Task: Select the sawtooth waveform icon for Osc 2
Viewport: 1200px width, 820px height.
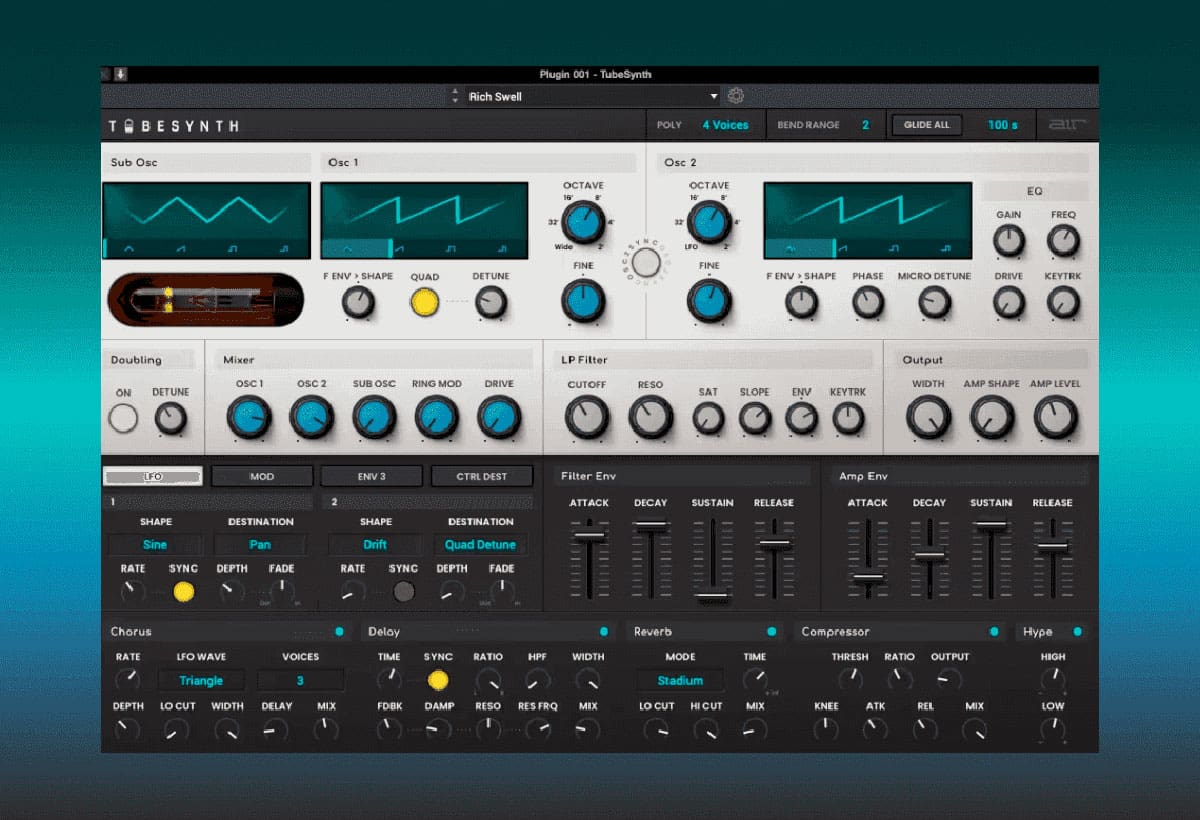Action: coord(843,248)
